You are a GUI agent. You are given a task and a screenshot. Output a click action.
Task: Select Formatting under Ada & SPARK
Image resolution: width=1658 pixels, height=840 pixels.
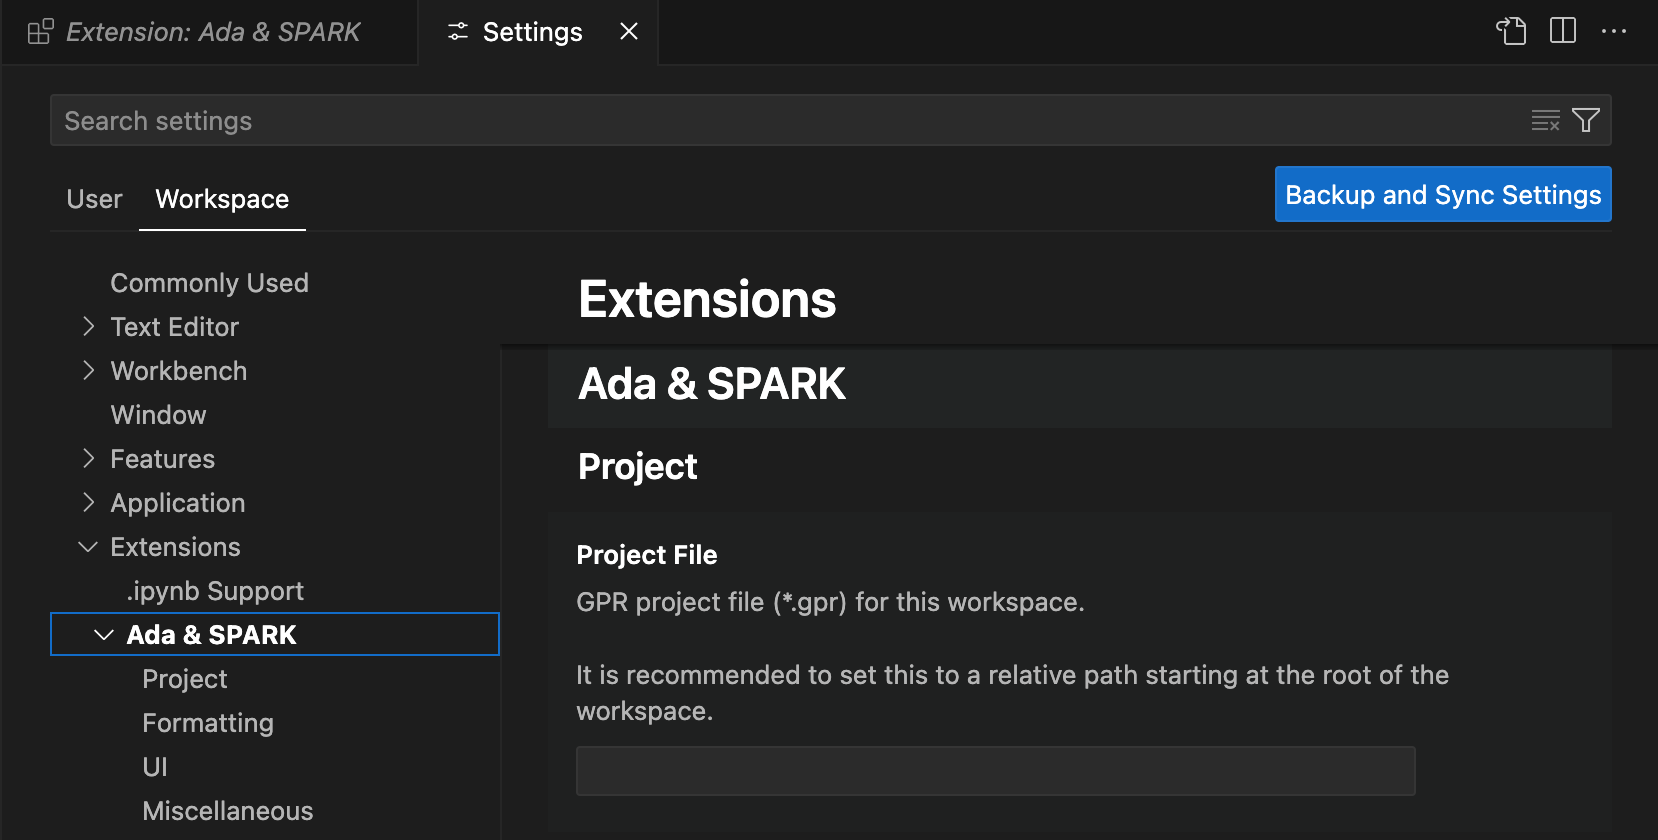coord(208,723)
